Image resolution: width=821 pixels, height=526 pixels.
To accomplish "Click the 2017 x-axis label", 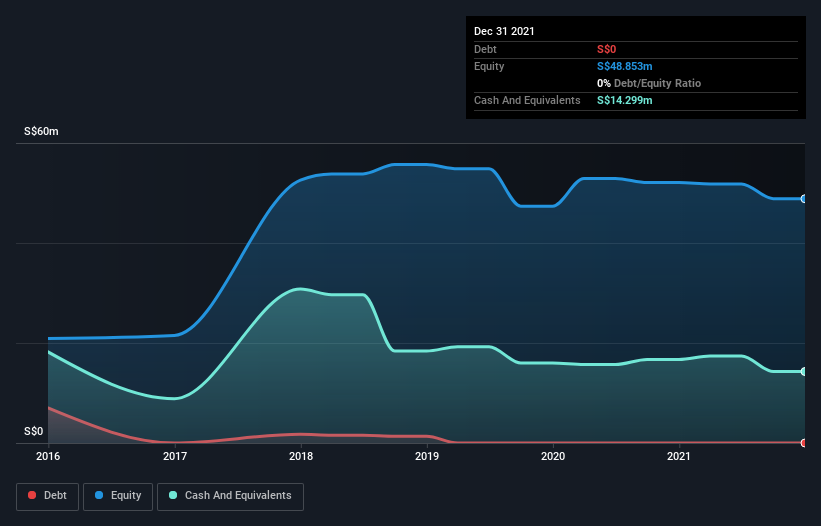I will [175, 456].
